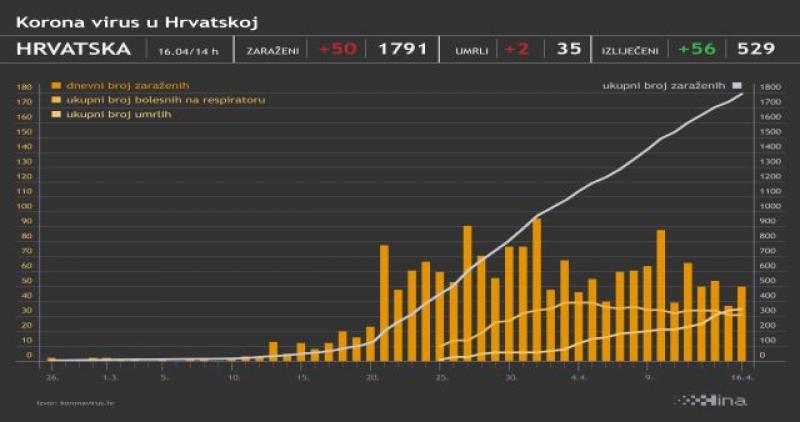This screenshot has height=422, width=800.
Task: Click the 25. date marker on x-axis
Action: (441, 379)
